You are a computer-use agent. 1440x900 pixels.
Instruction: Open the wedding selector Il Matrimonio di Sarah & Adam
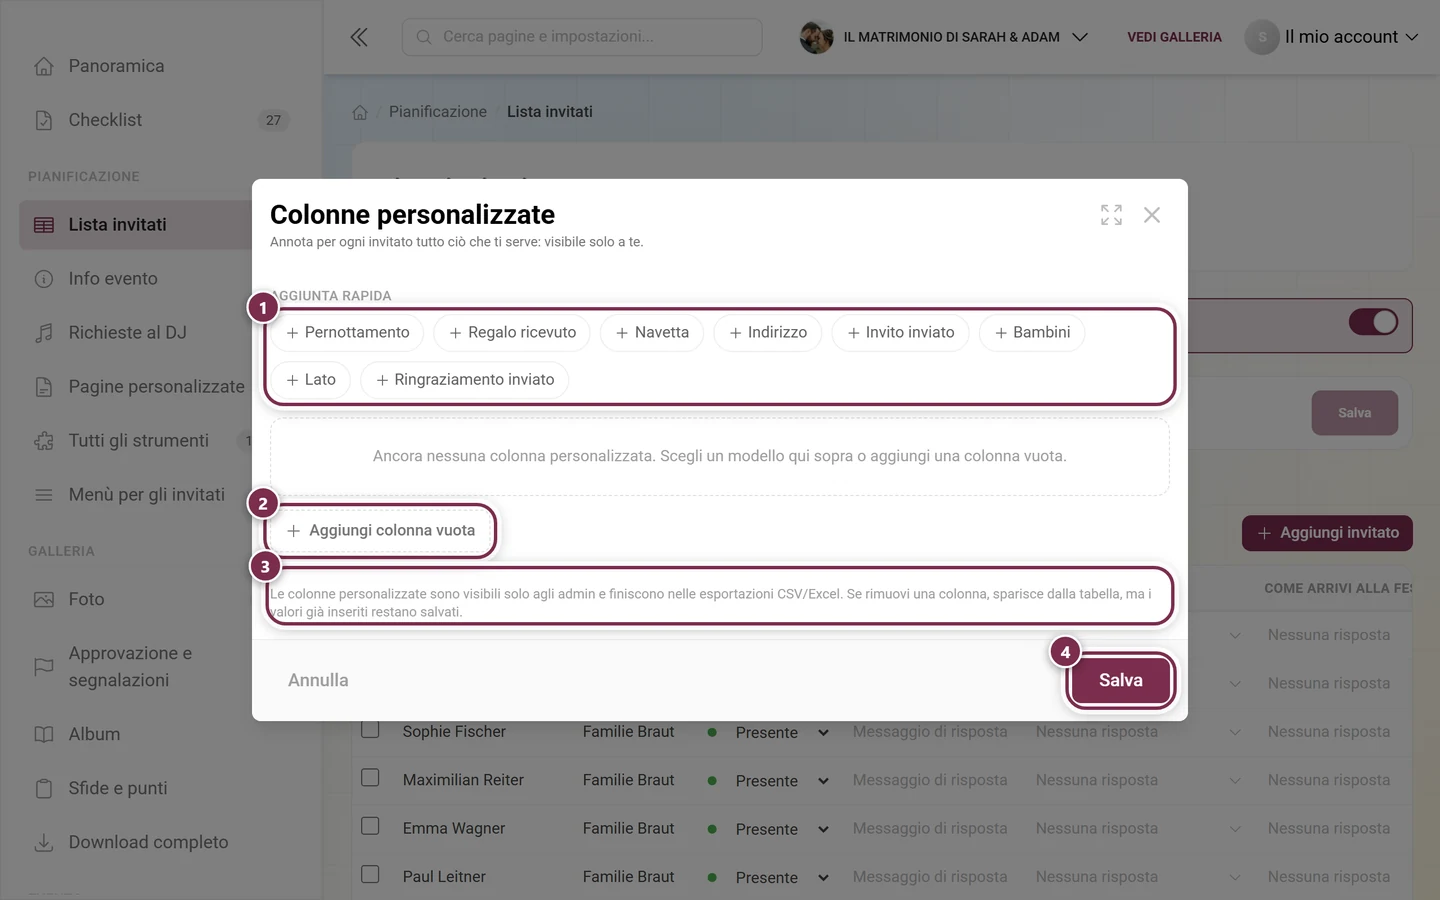coord(944,37)
